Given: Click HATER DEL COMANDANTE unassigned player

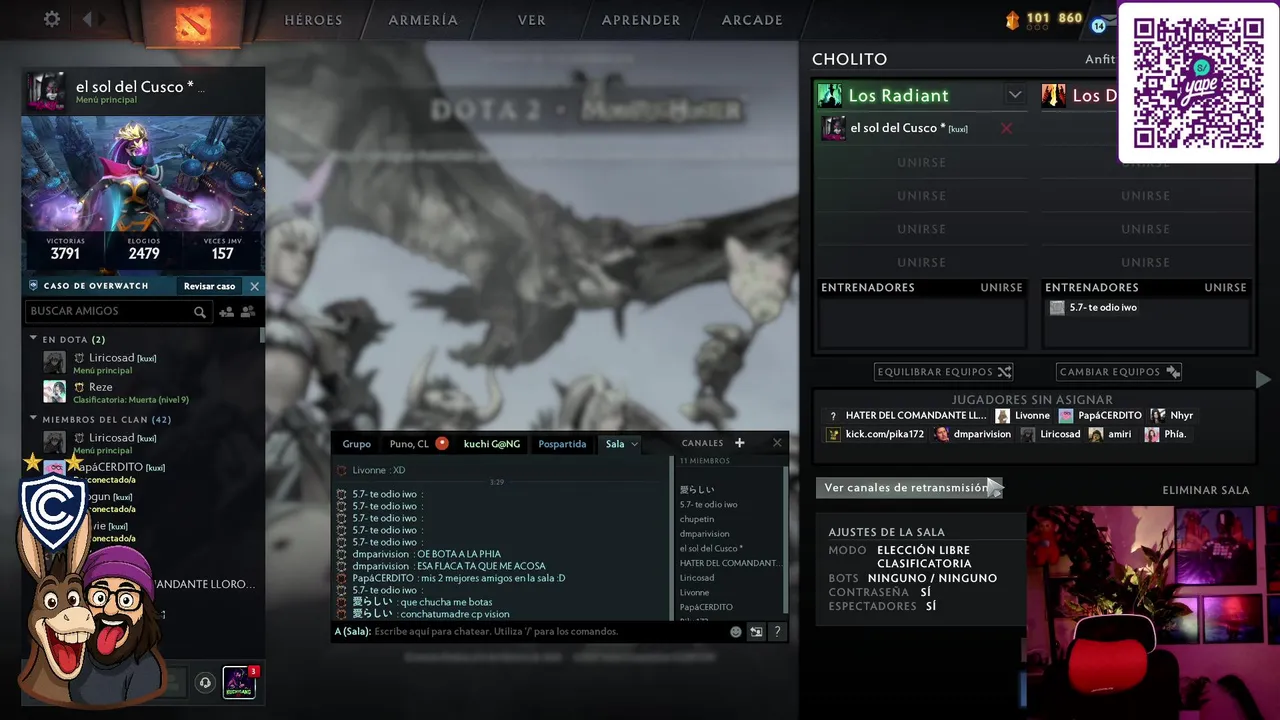Looking at the screenshot, I should (907, 415).
